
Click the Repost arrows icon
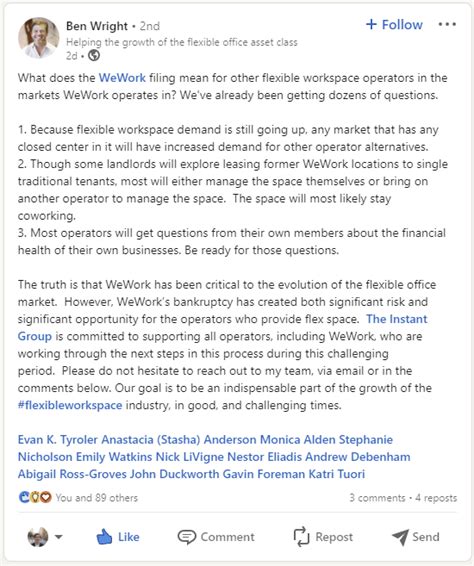pos(301,536)
